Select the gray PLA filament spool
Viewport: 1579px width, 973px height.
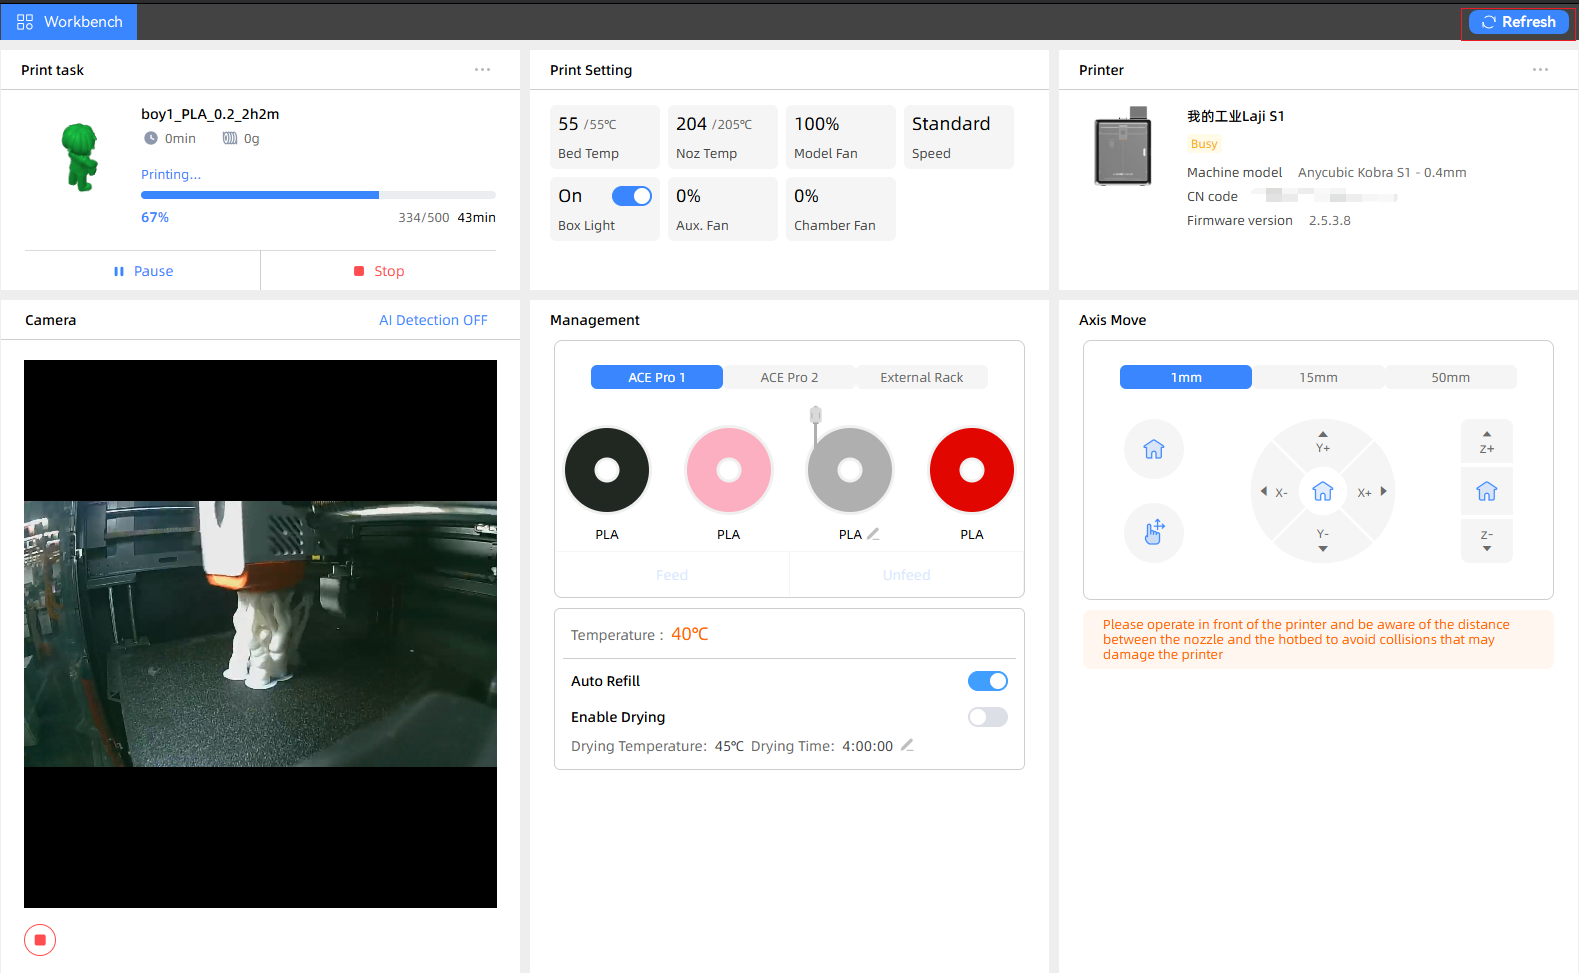850,470
